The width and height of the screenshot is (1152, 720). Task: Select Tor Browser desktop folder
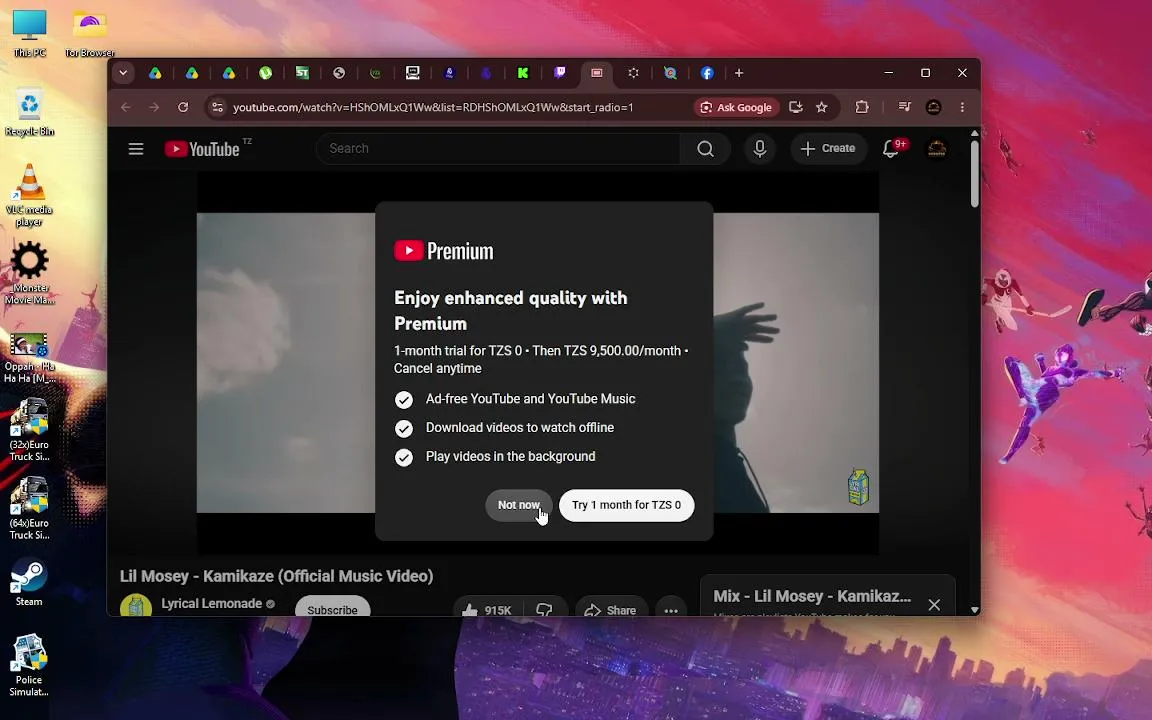(x=90, y=33)
